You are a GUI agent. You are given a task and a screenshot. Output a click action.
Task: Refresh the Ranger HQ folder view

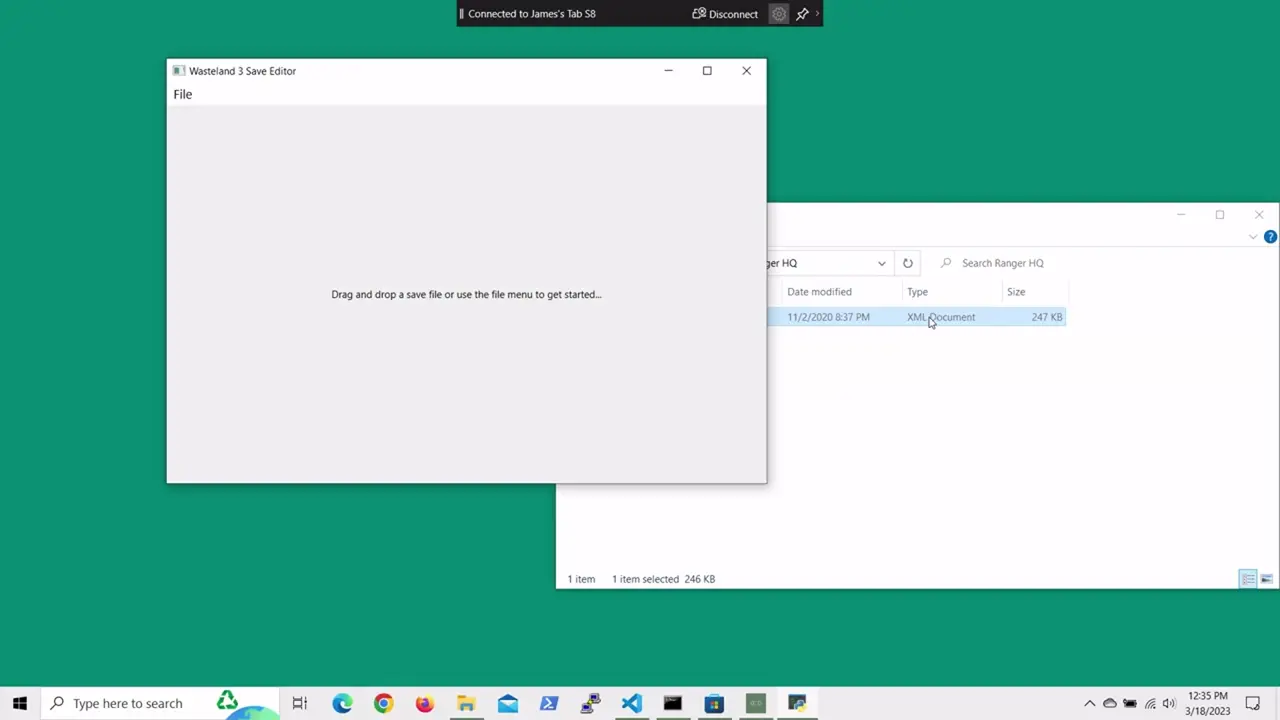tap(908, 263)
